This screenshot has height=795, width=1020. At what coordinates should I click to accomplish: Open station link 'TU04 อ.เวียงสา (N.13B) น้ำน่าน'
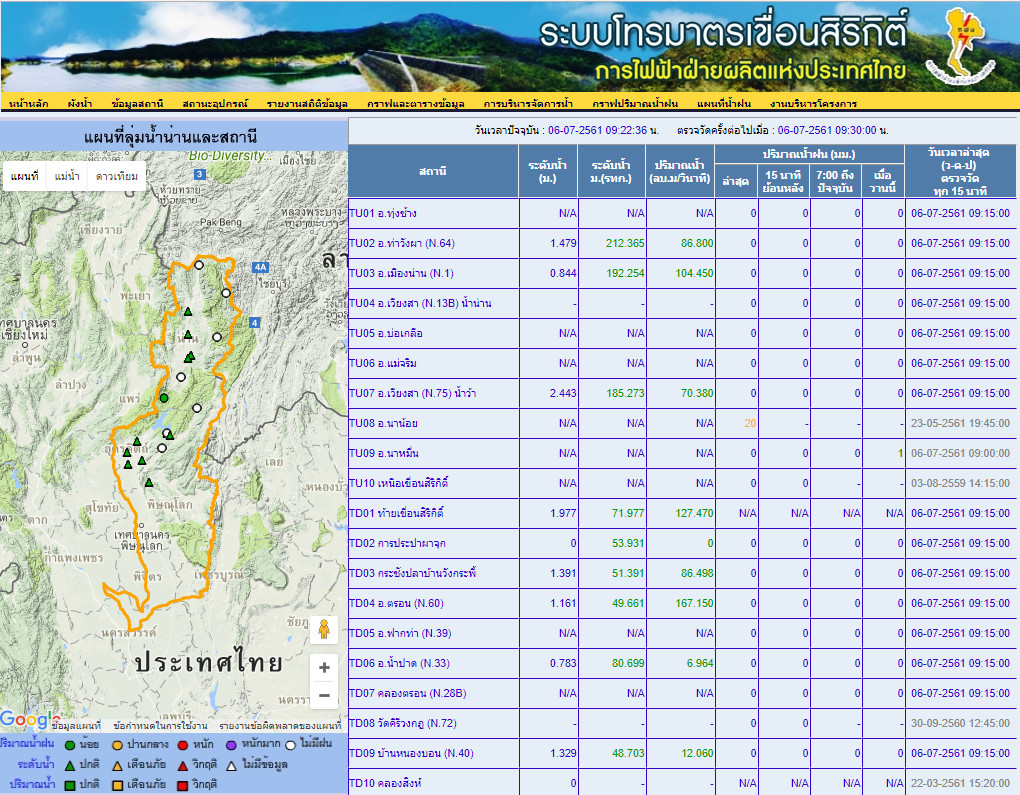click(x=420, y=303)
